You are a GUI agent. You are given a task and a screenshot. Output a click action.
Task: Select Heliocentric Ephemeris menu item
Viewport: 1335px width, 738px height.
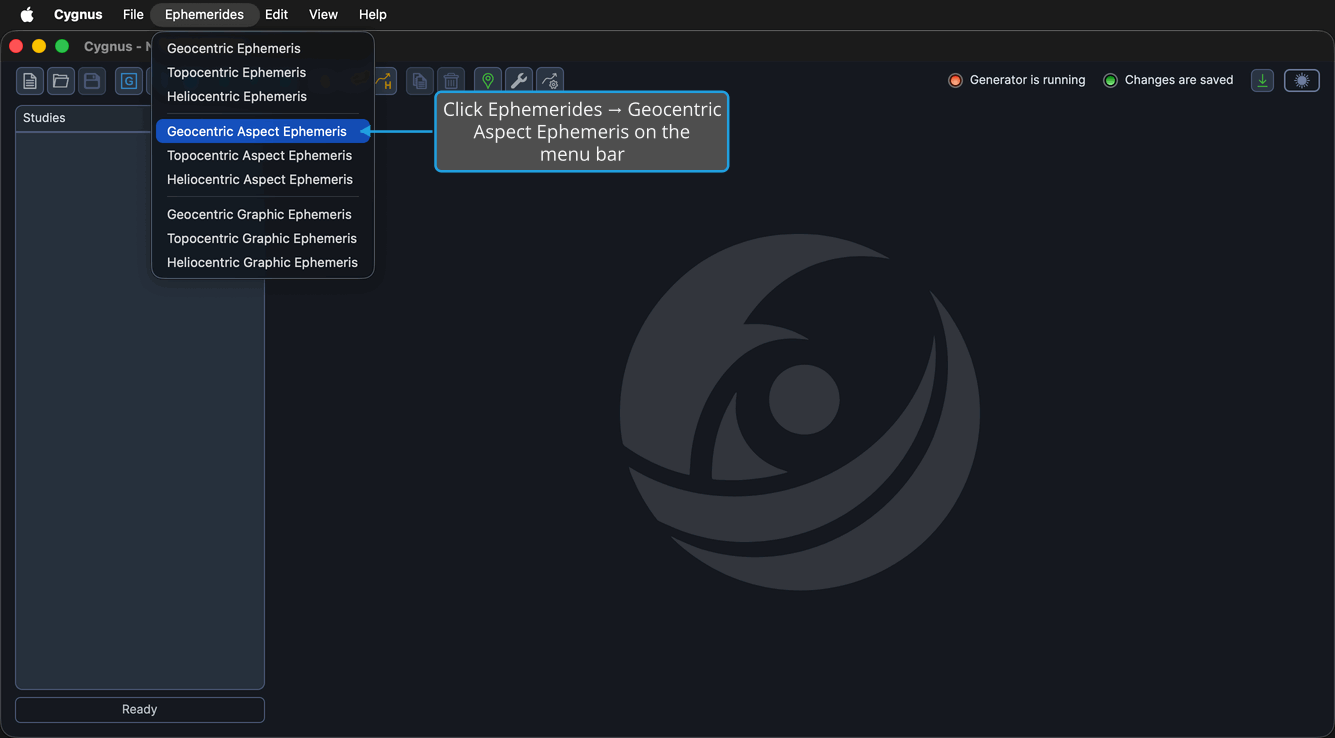click(263, 96)
